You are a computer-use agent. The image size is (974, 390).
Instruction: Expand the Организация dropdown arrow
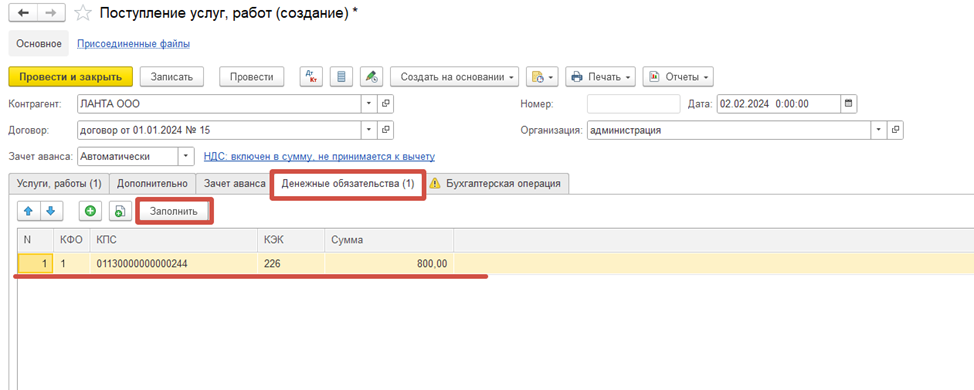pyautogui.click(x=879, y=130)
